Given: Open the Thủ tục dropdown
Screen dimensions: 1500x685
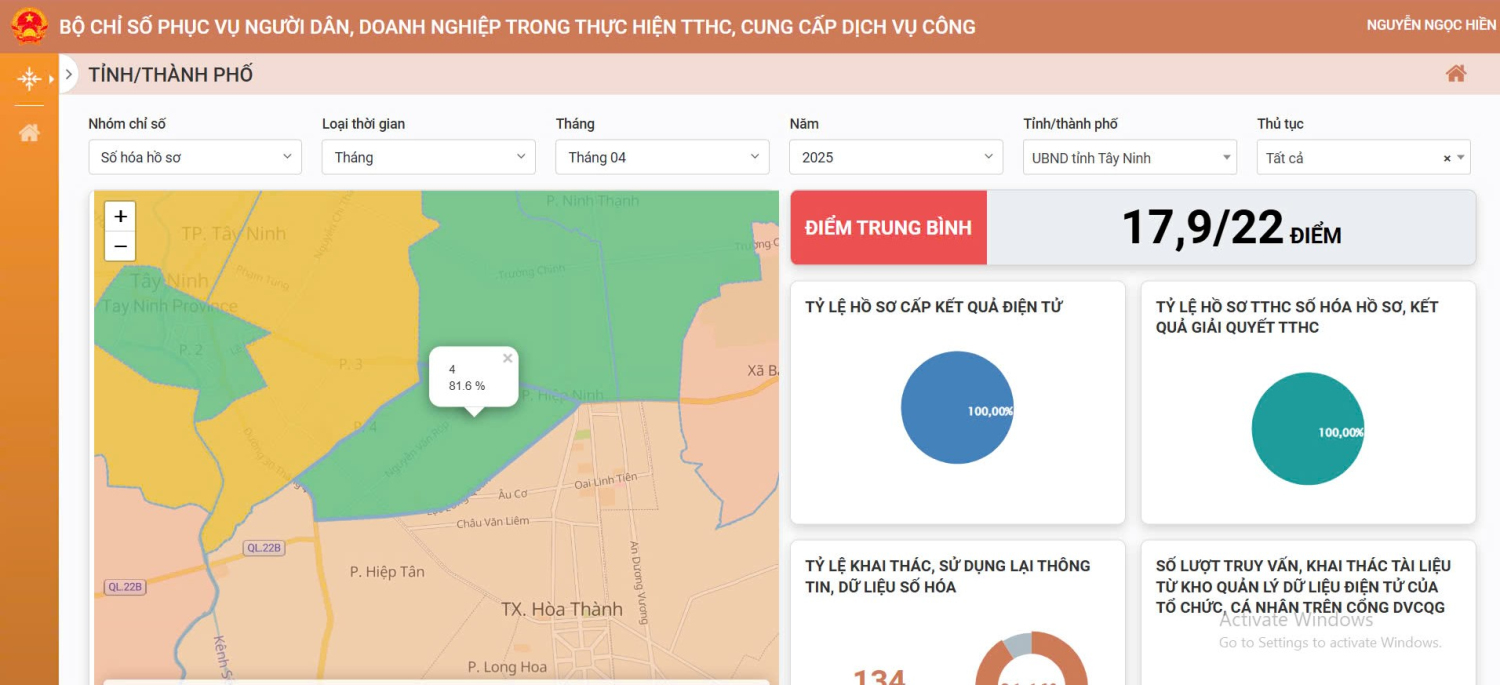Looking at the screenshot, I should 1364,157.
